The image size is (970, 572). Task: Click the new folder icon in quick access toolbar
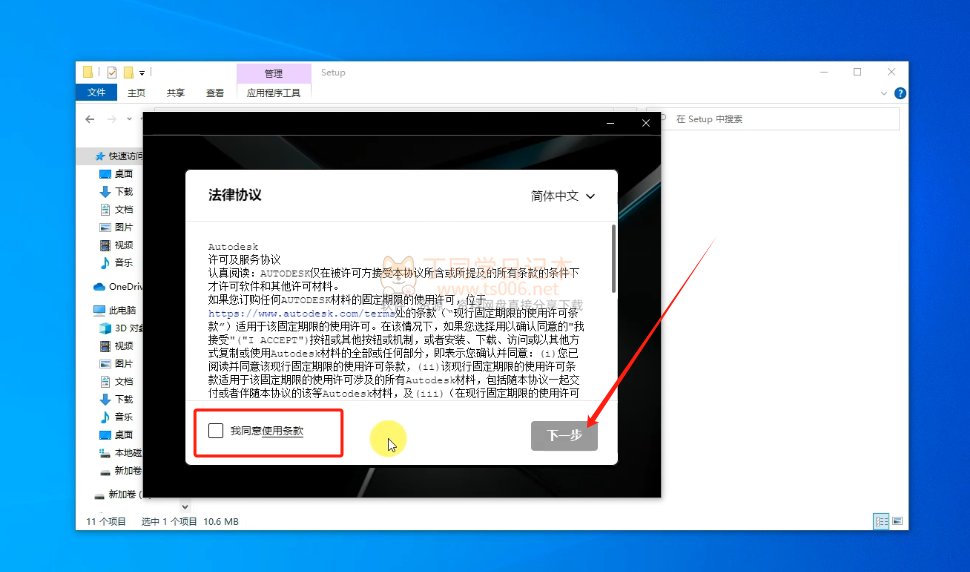[x=128, y=73]
